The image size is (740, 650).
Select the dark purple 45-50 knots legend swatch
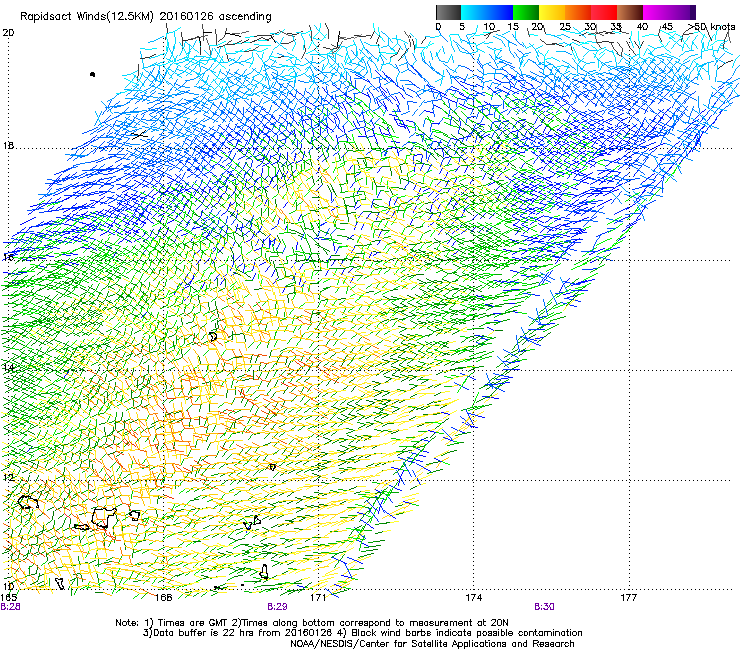(x=682, y=12)
